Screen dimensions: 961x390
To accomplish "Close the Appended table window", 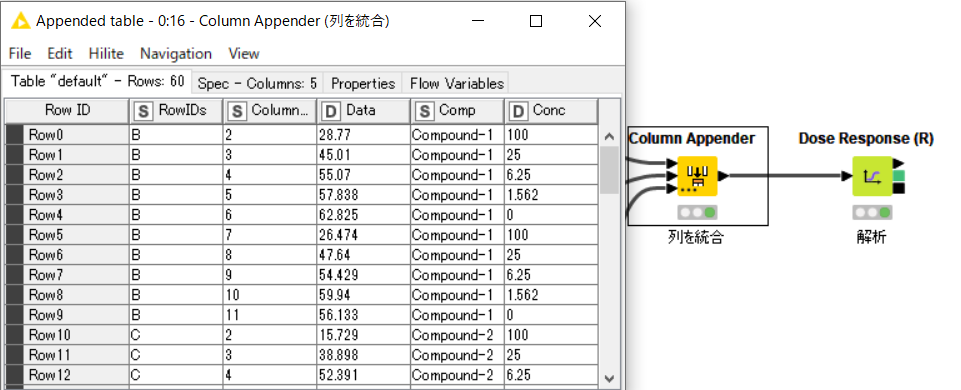I will 594,21.
